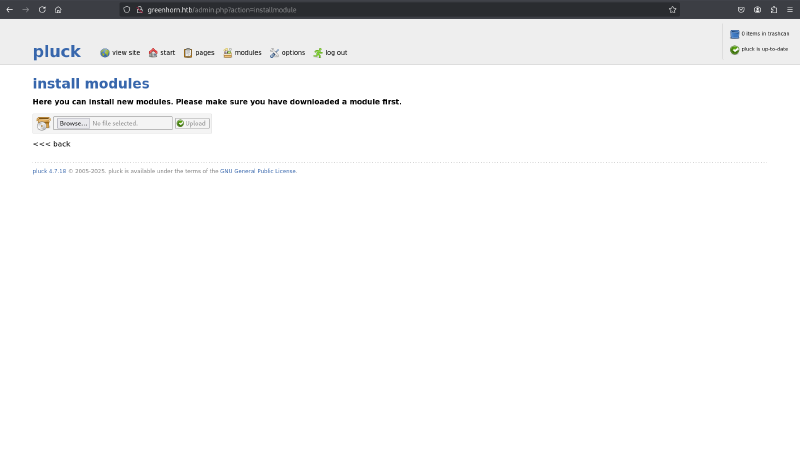Bookmark this page with the star icon
The image size is (800, 451).
pos(672,9)
